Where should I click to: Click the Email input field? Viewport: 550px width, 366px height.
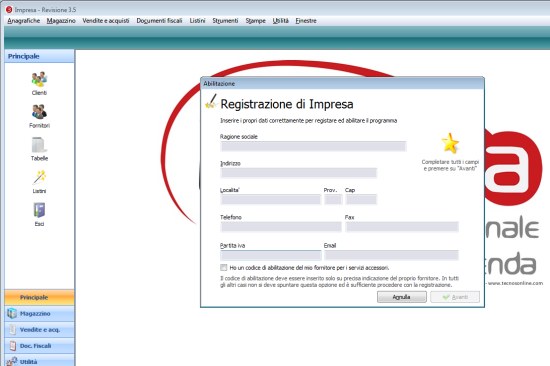click(x=391, y=255)
